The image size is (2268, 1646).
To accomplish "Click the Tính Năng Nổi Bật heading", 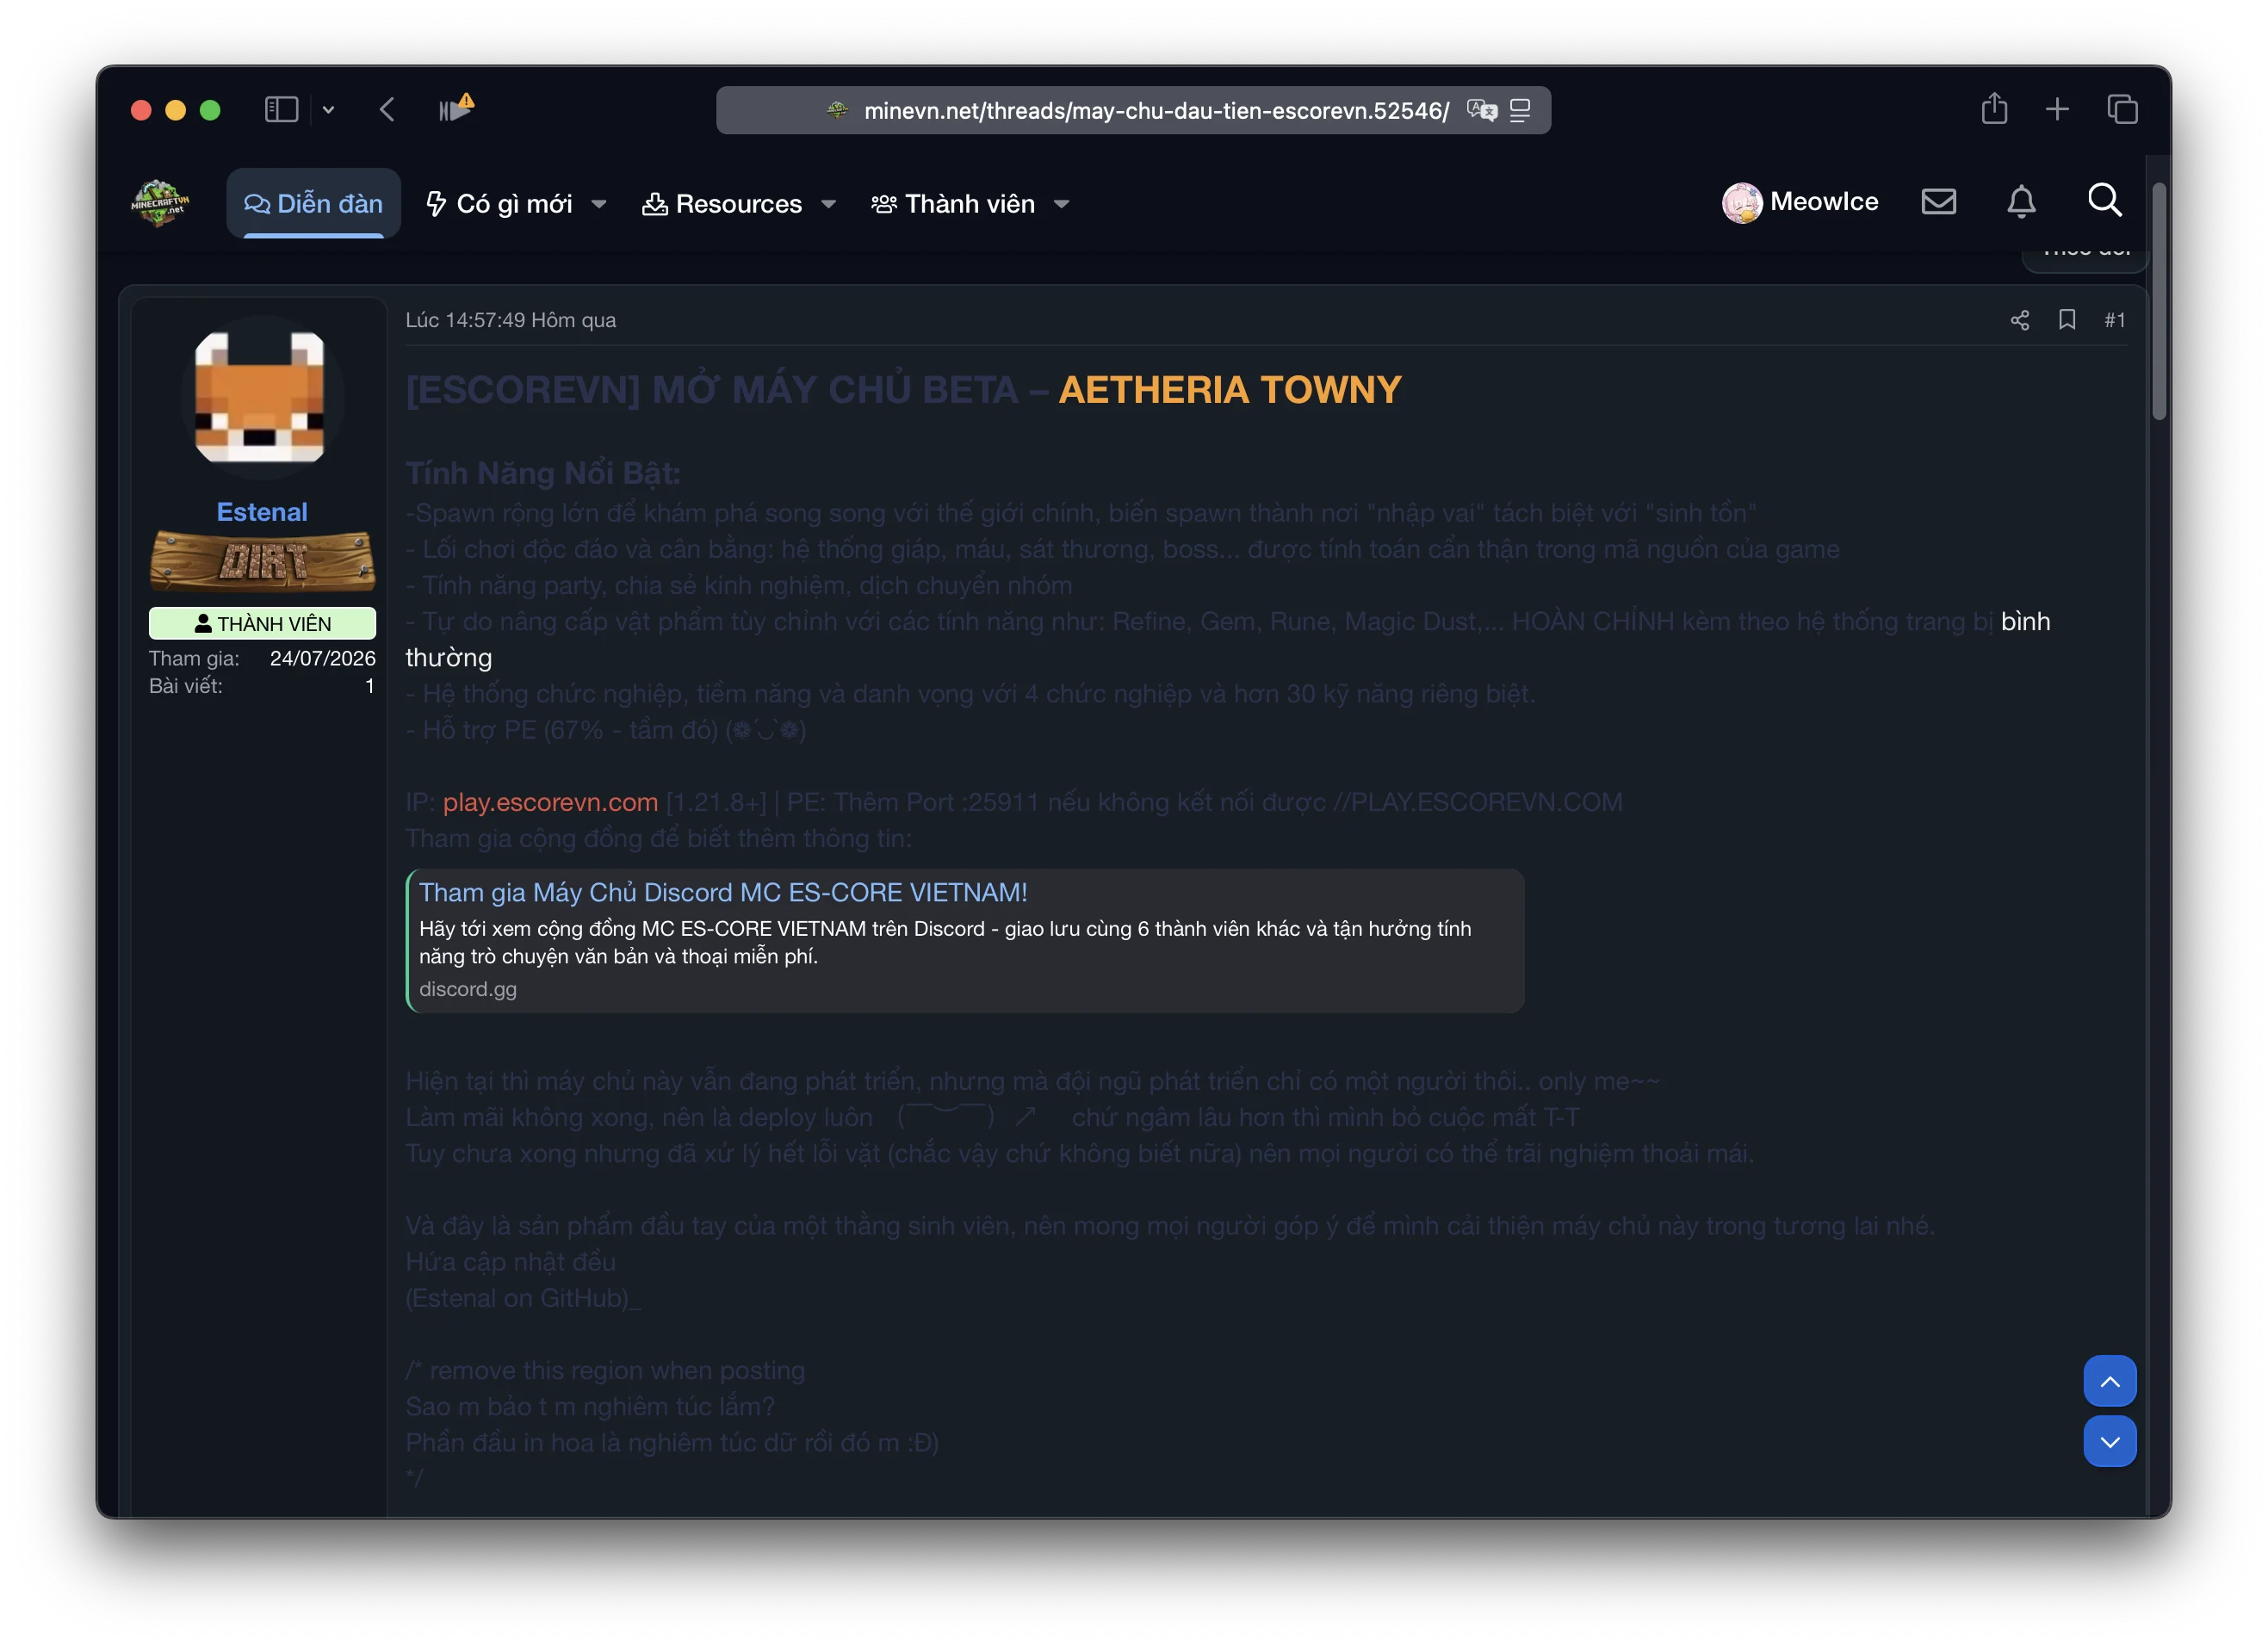I will tap(543, 473).
